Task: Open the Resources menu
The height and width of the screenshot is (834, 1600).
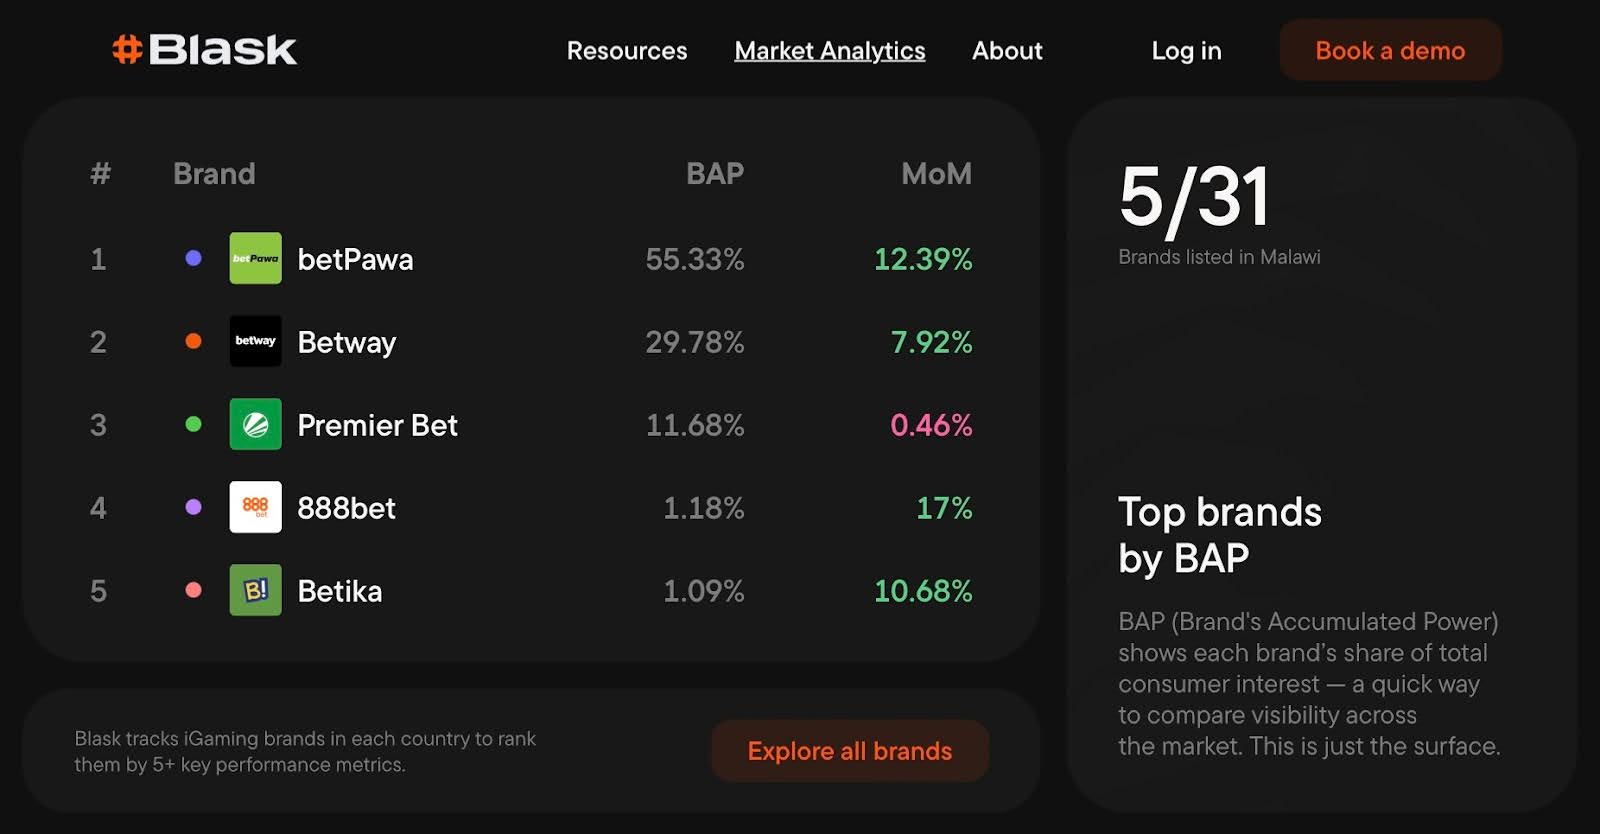Action: coord(627,51)
